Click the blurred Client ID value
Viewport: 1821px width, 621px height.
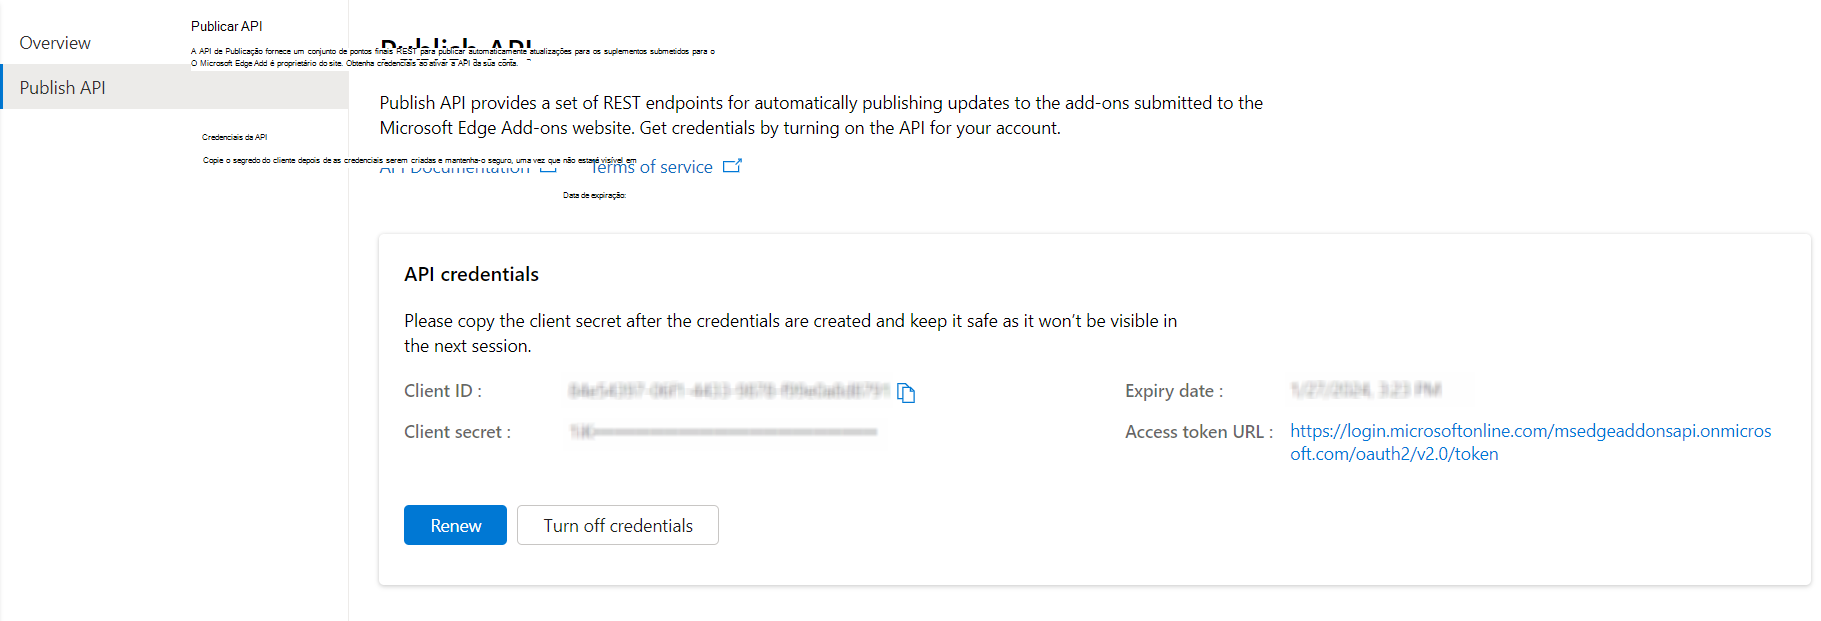pos(728,391)
